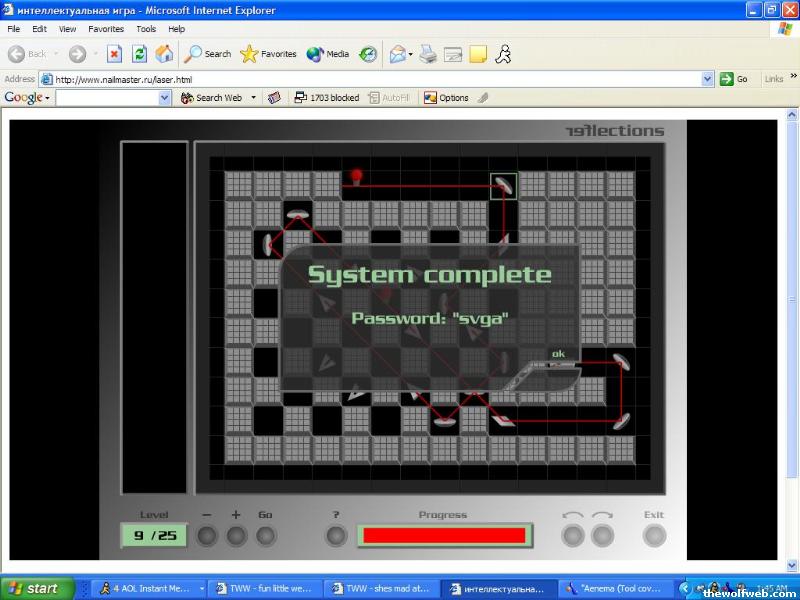Open the Mail toolbar icon

(x=399, y=54)
